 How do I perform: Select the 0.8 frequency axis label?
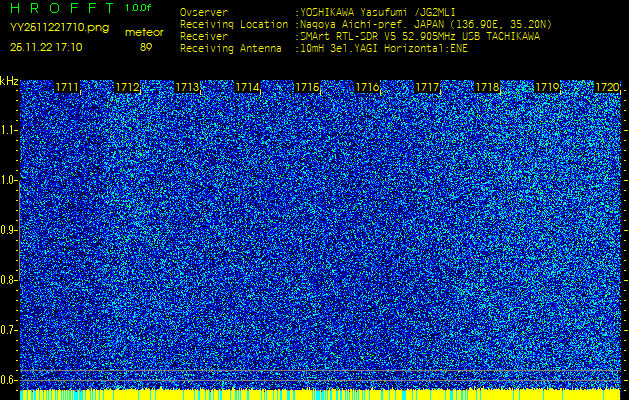click(9, 280)
